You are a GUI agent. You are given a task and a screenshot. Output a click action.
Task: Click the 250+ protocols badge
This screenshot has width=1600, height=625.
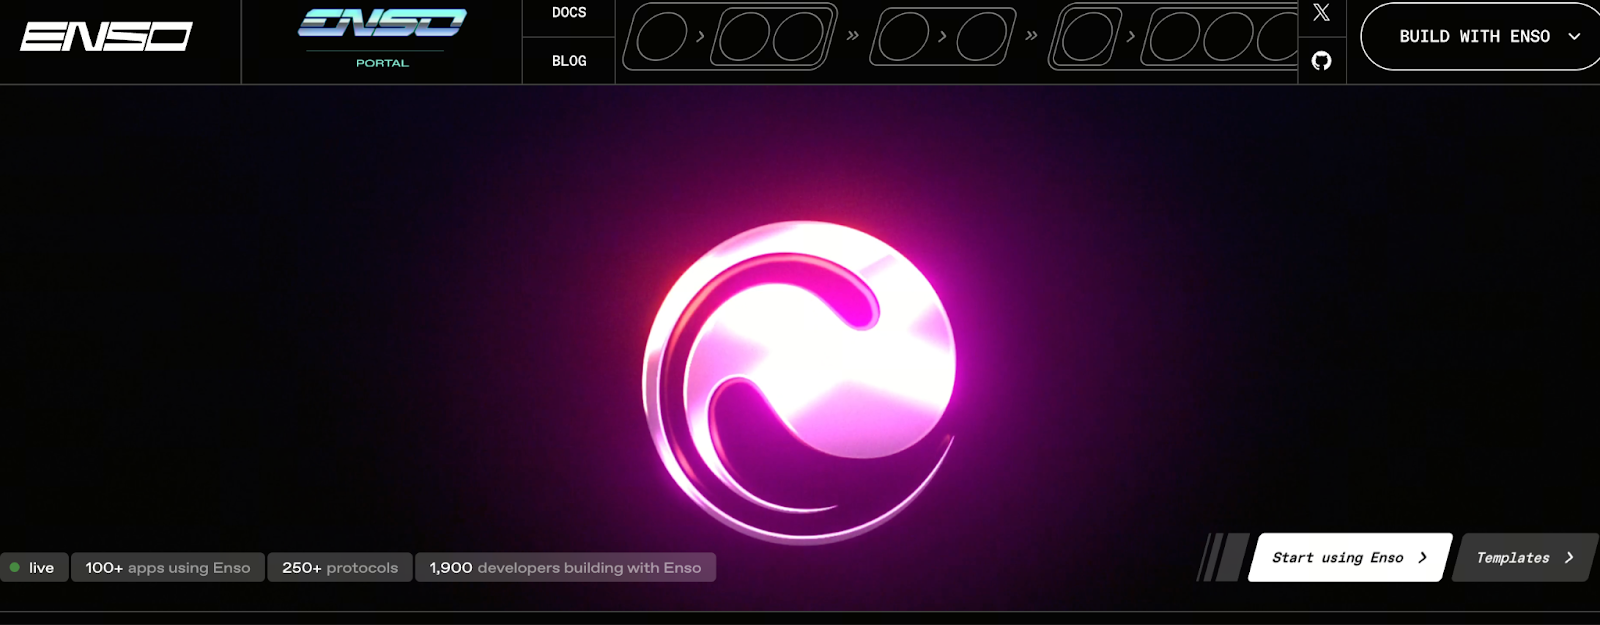[x=340, y=567]
